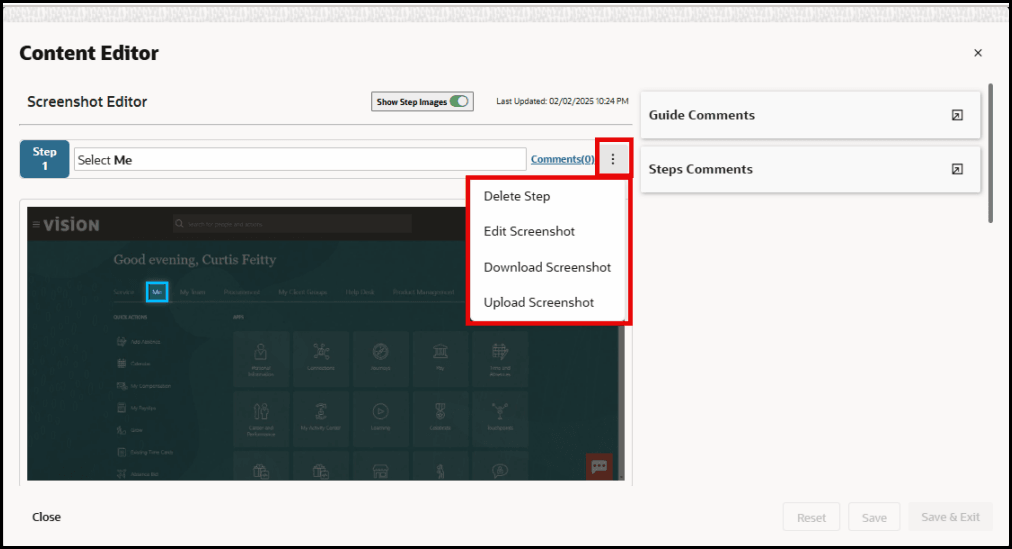Choose Upload Screenshot from the menu

coord(539,303)
